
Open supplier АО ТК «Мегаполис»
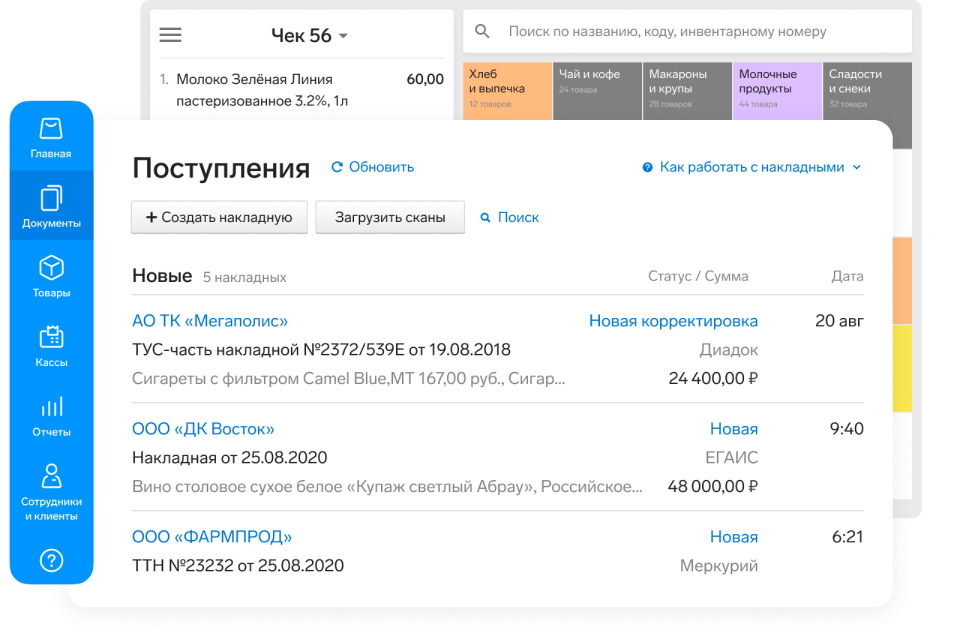[x=210, y=321]
